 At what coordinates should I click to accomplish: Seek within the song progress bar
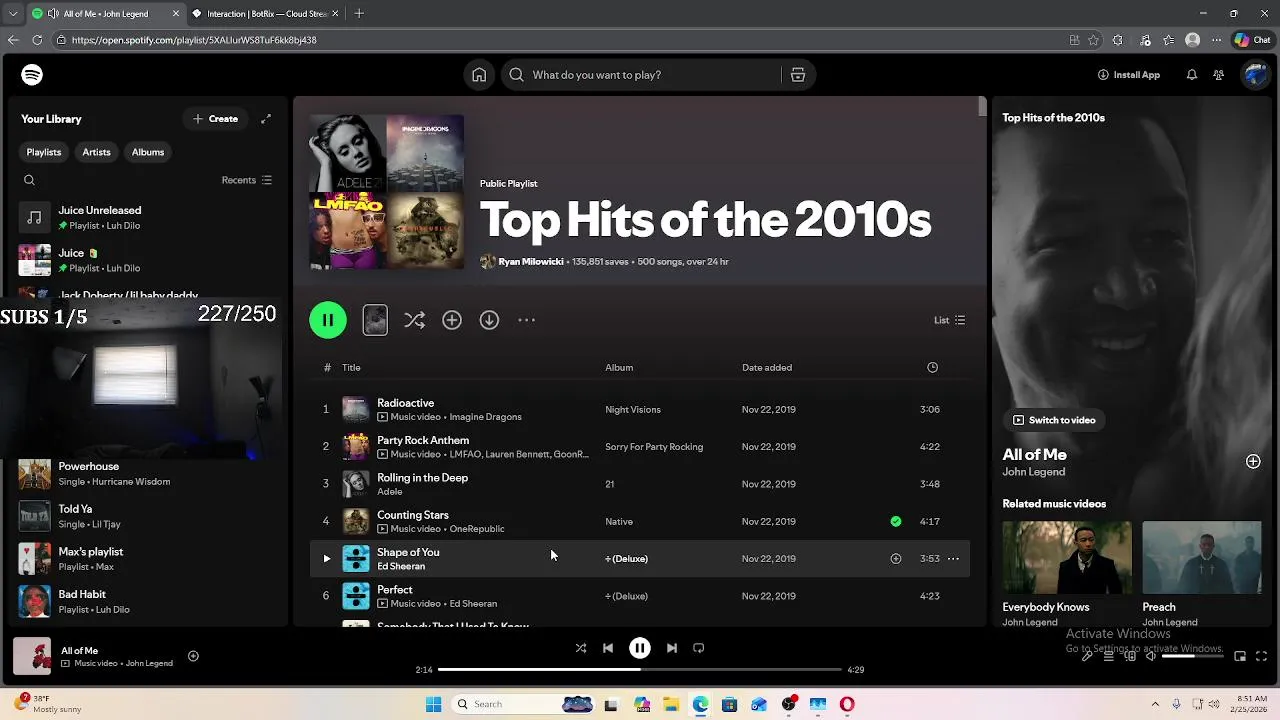(x=640, y=670)
